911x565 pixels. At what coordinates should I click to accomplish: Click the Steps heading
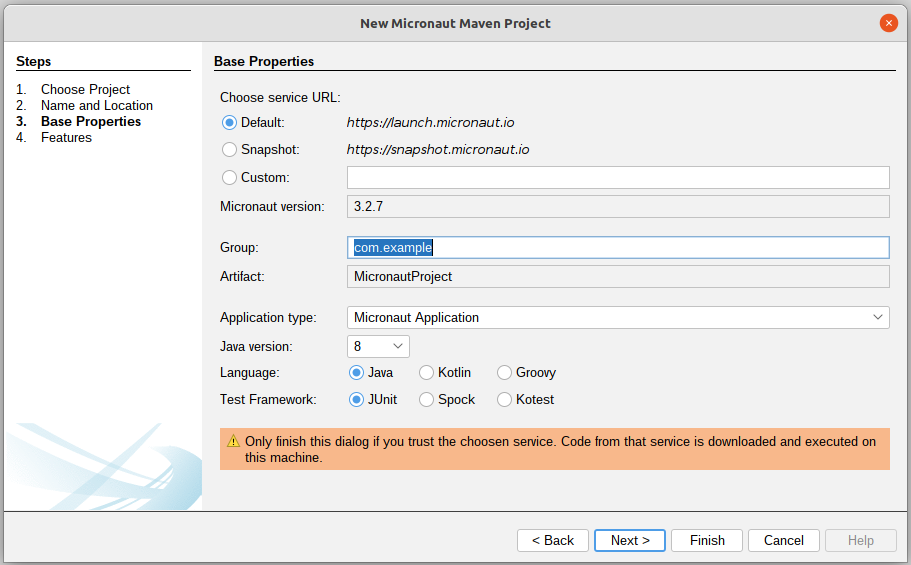[34, 62]
